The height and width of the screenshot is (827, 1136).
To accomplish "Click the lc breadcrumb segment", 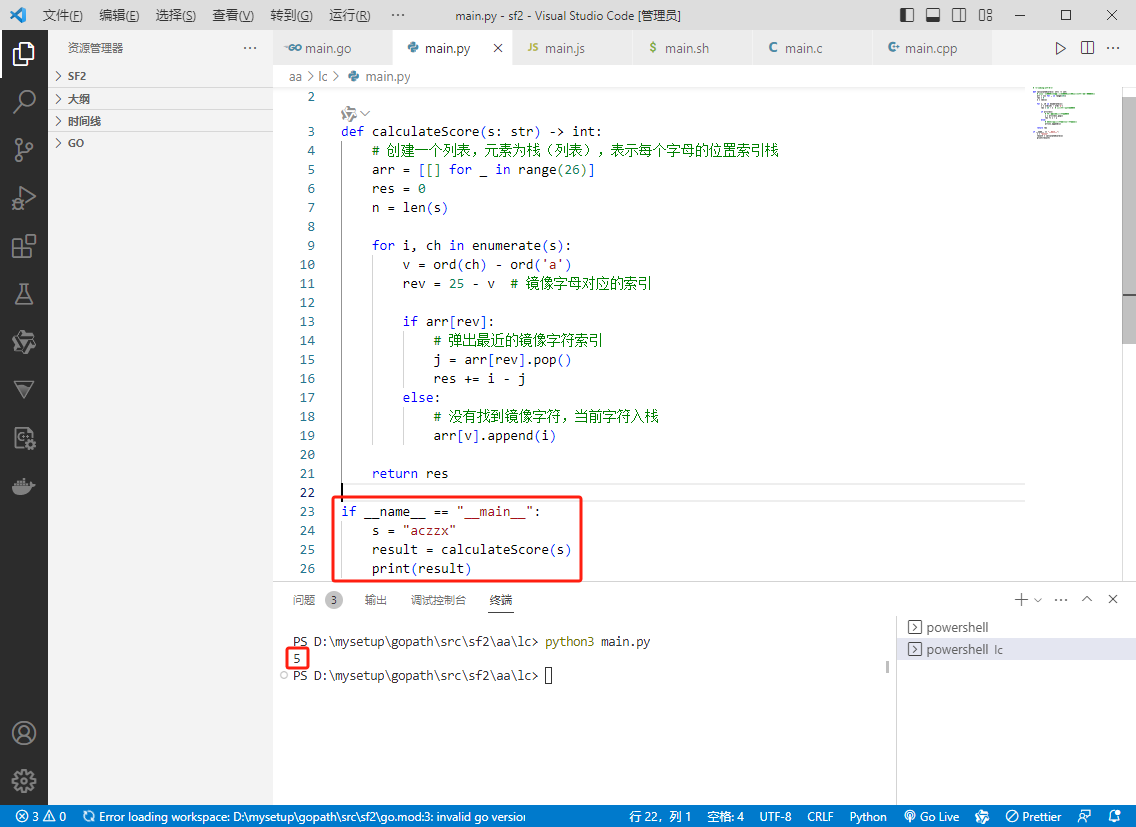I will coord(322,76).
